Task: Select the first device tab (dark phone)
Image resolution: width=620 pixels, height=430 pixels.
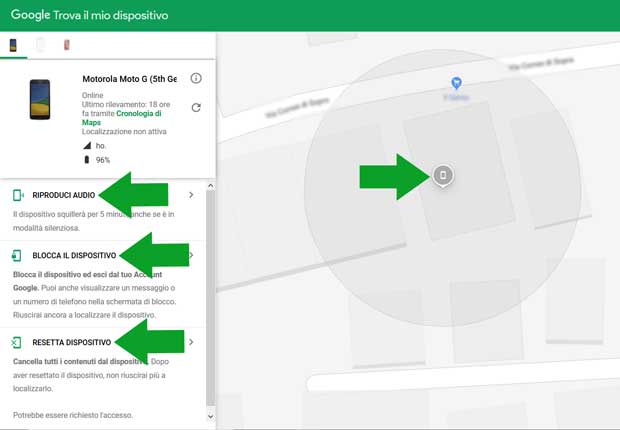Action: click(13, 45)
